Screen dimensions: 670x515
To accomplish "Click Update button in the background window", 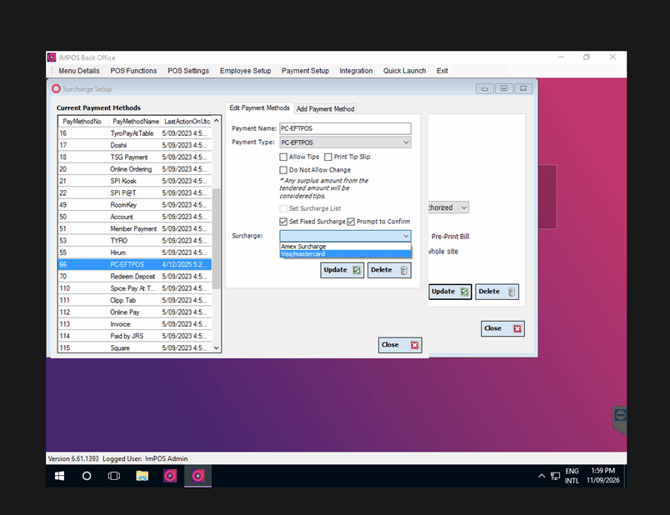I will tap(450, 291).
